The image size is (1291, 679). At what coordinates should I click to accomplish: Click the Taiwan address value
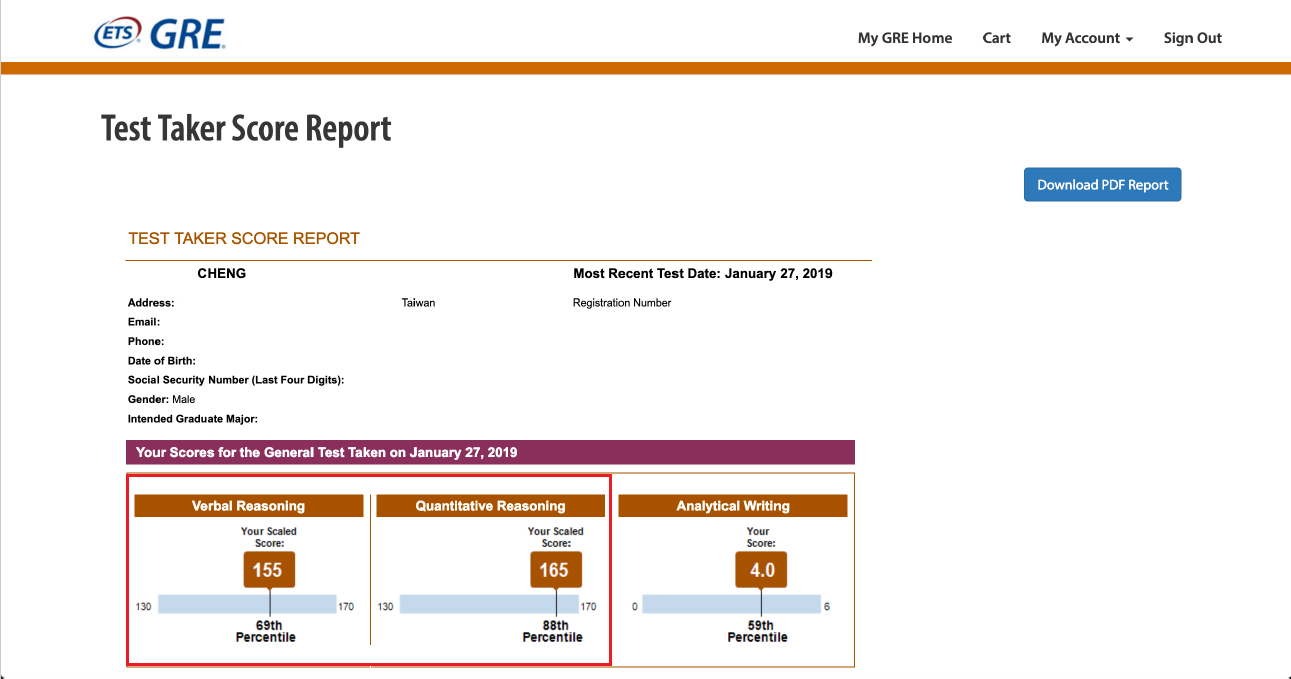[418, 303]
